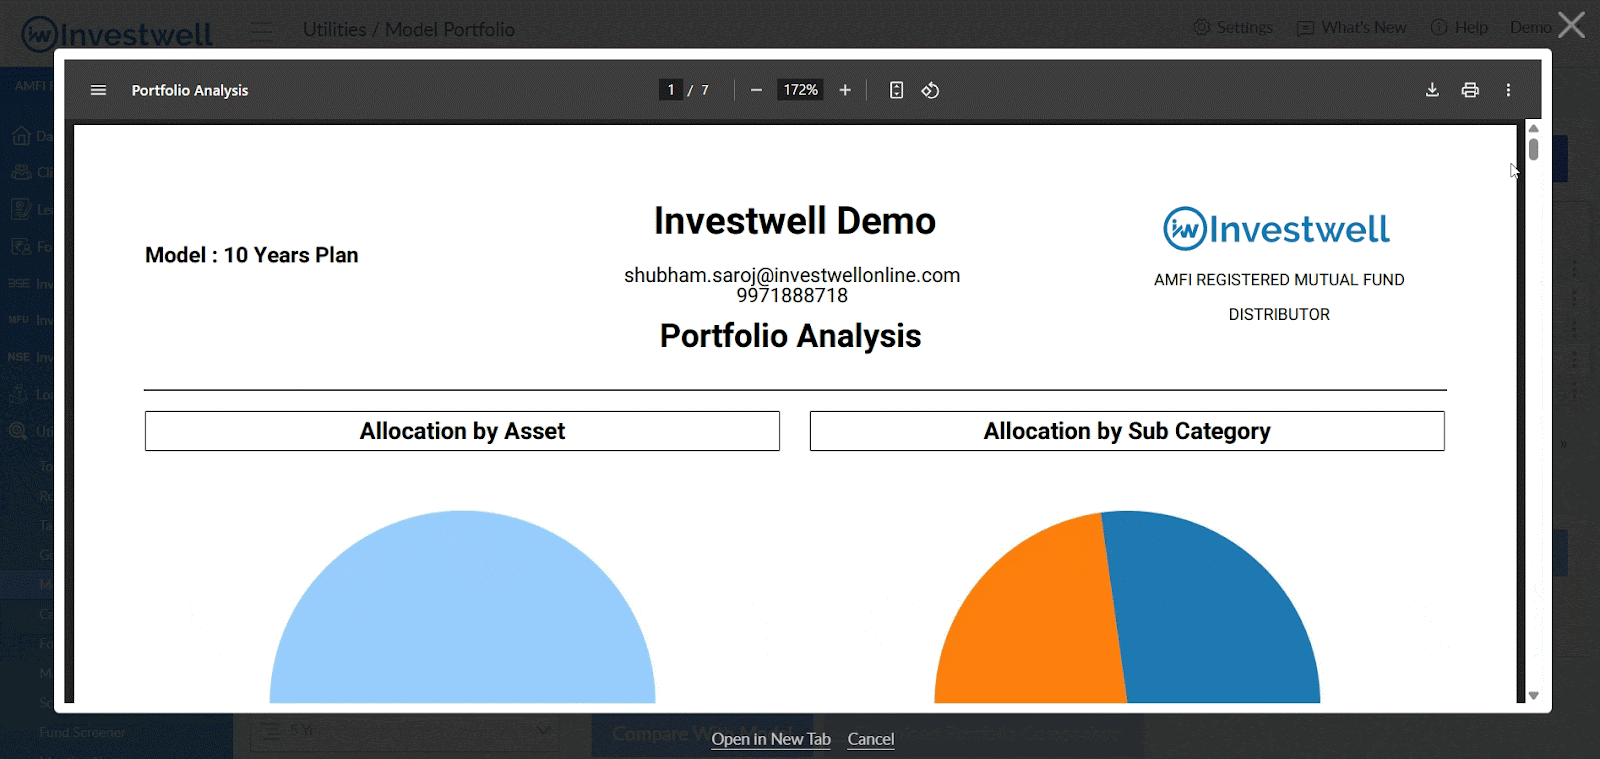Open the report in a new tab
Viewport: 1600px width, 759px height.
771,739
